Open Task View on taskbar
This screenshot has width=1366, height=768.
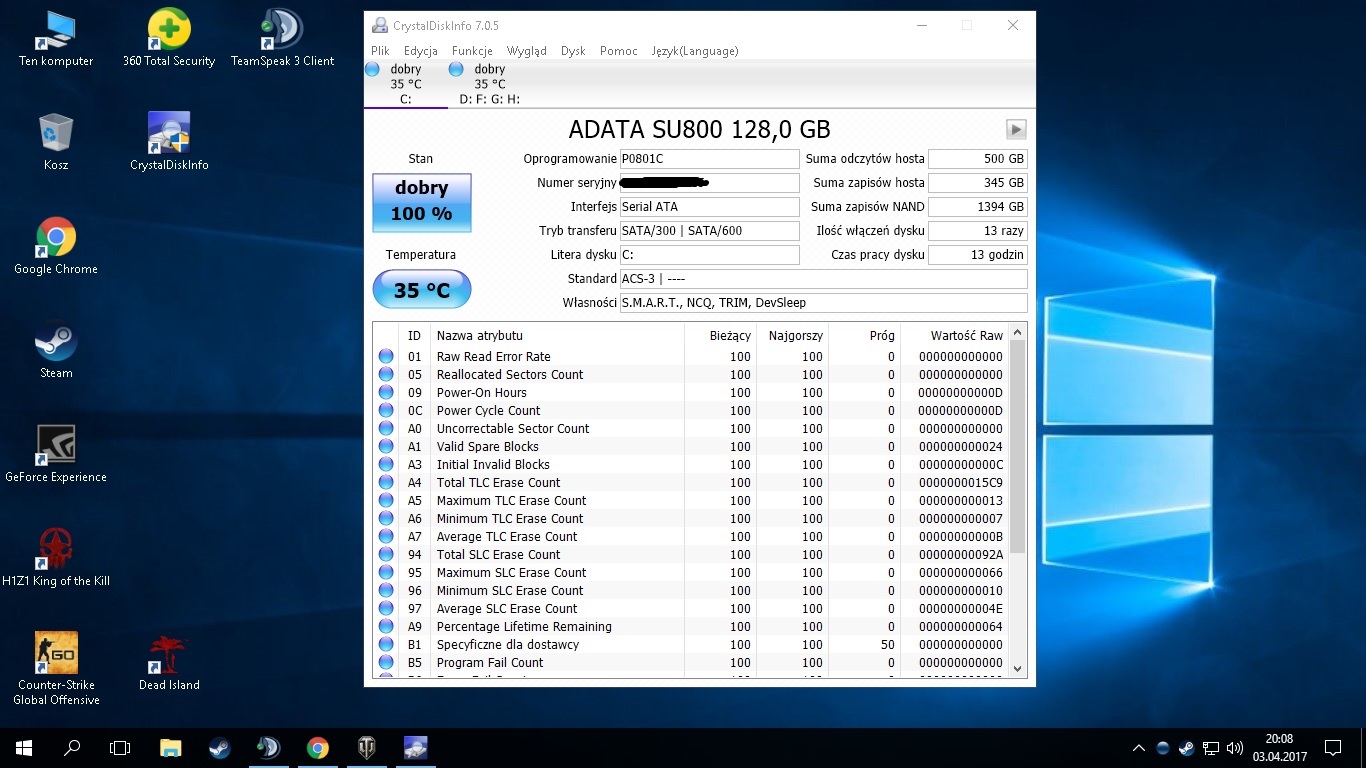click(120, 747)
